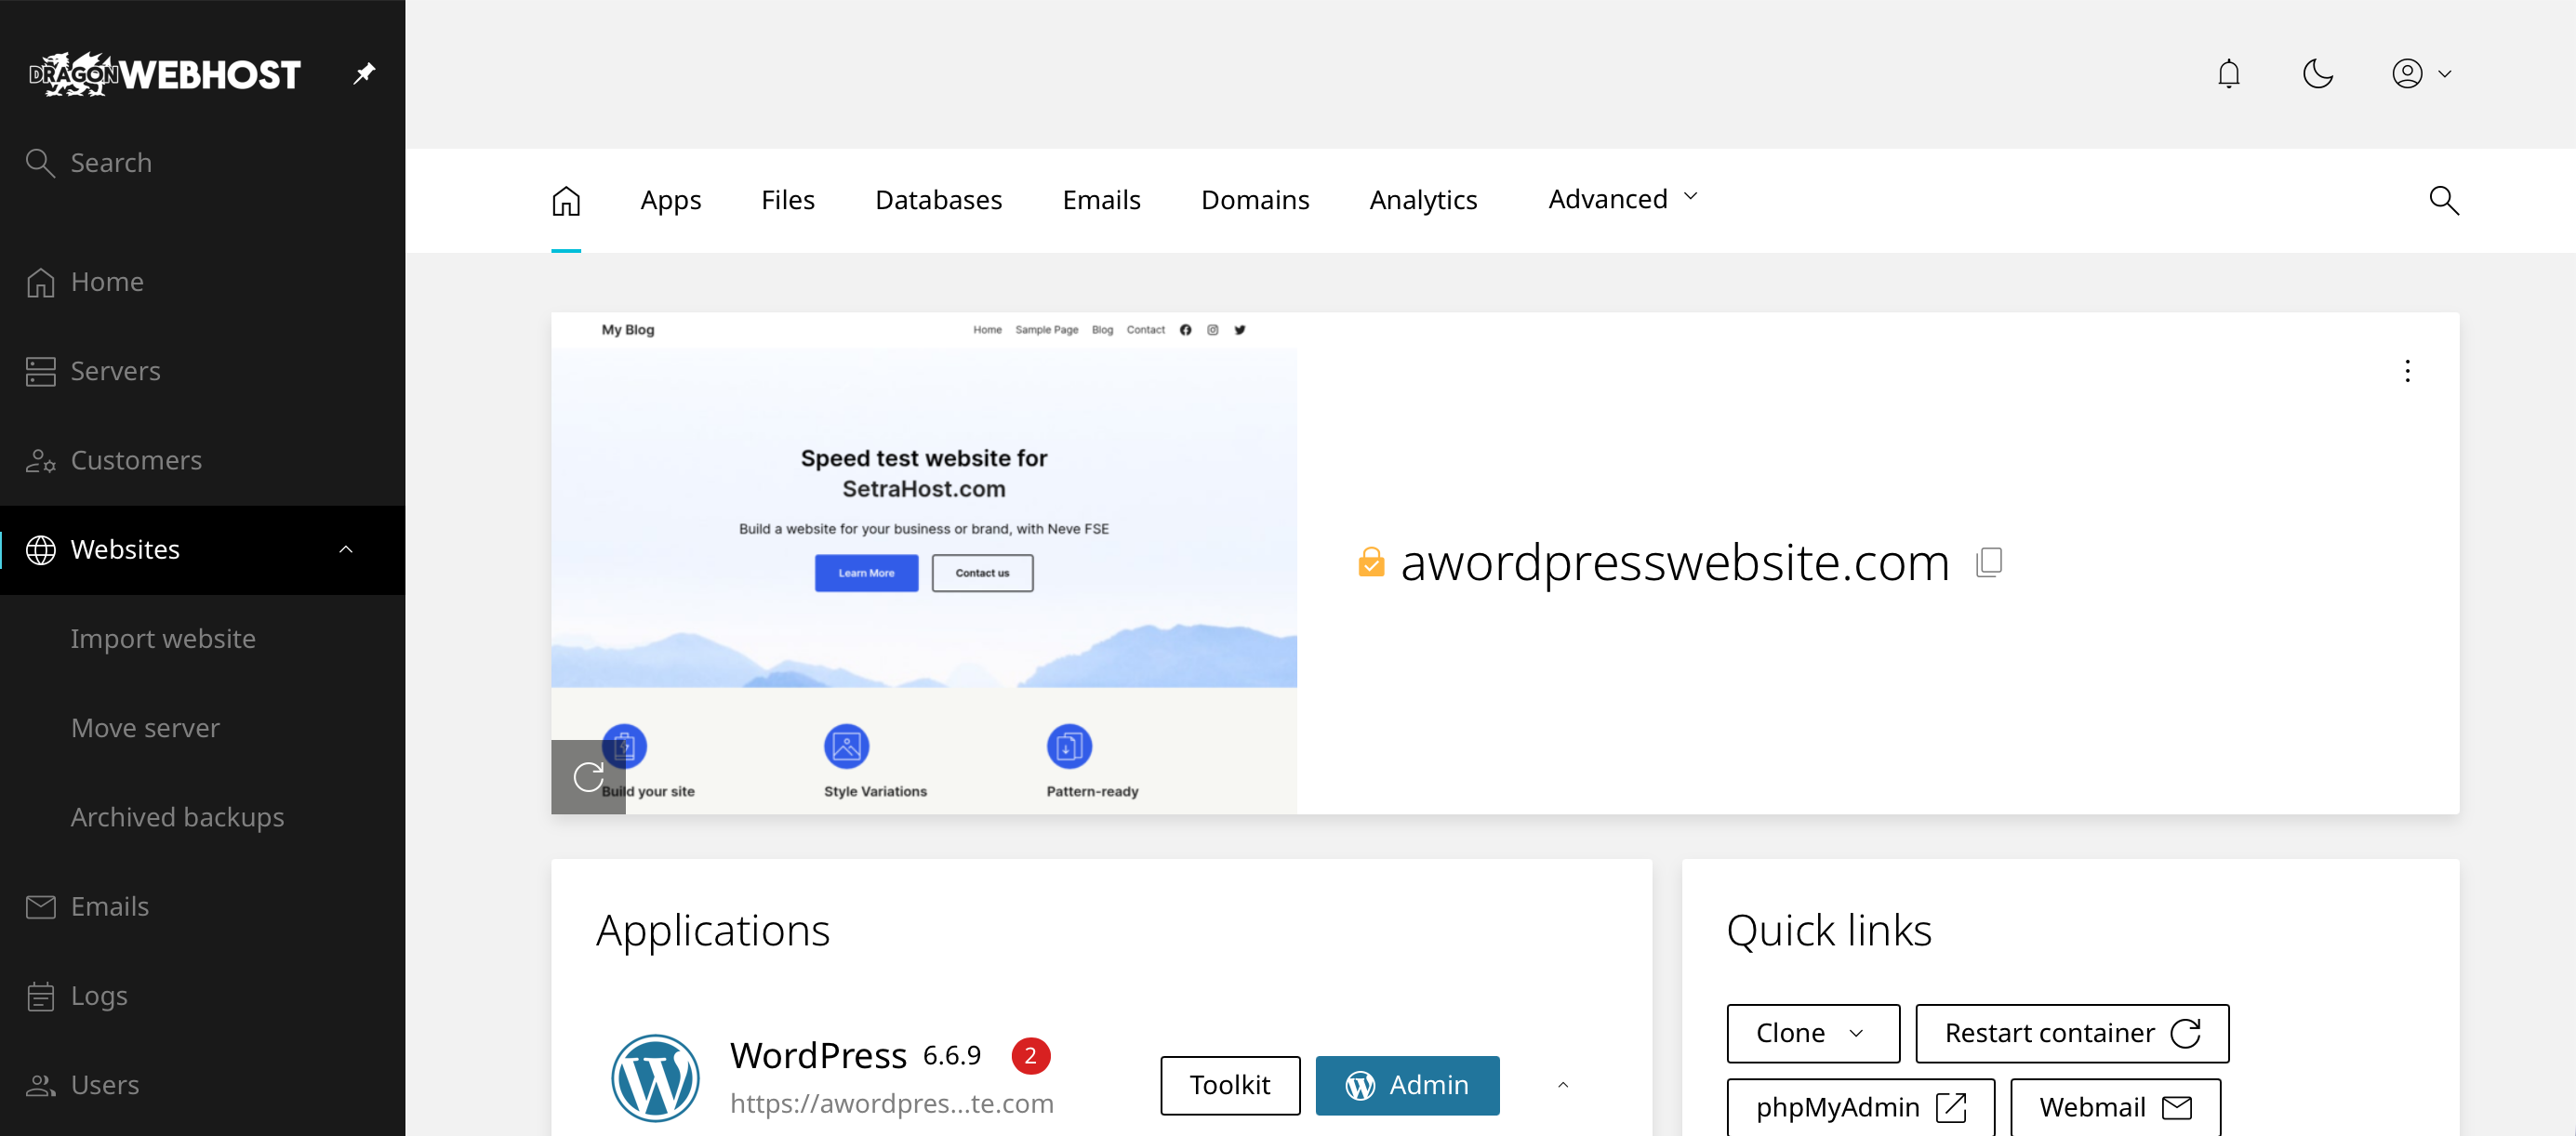The image size is (2576, 1136).
Task: Open the https://awordpres...te.com link
Action: click(891, 1103)
